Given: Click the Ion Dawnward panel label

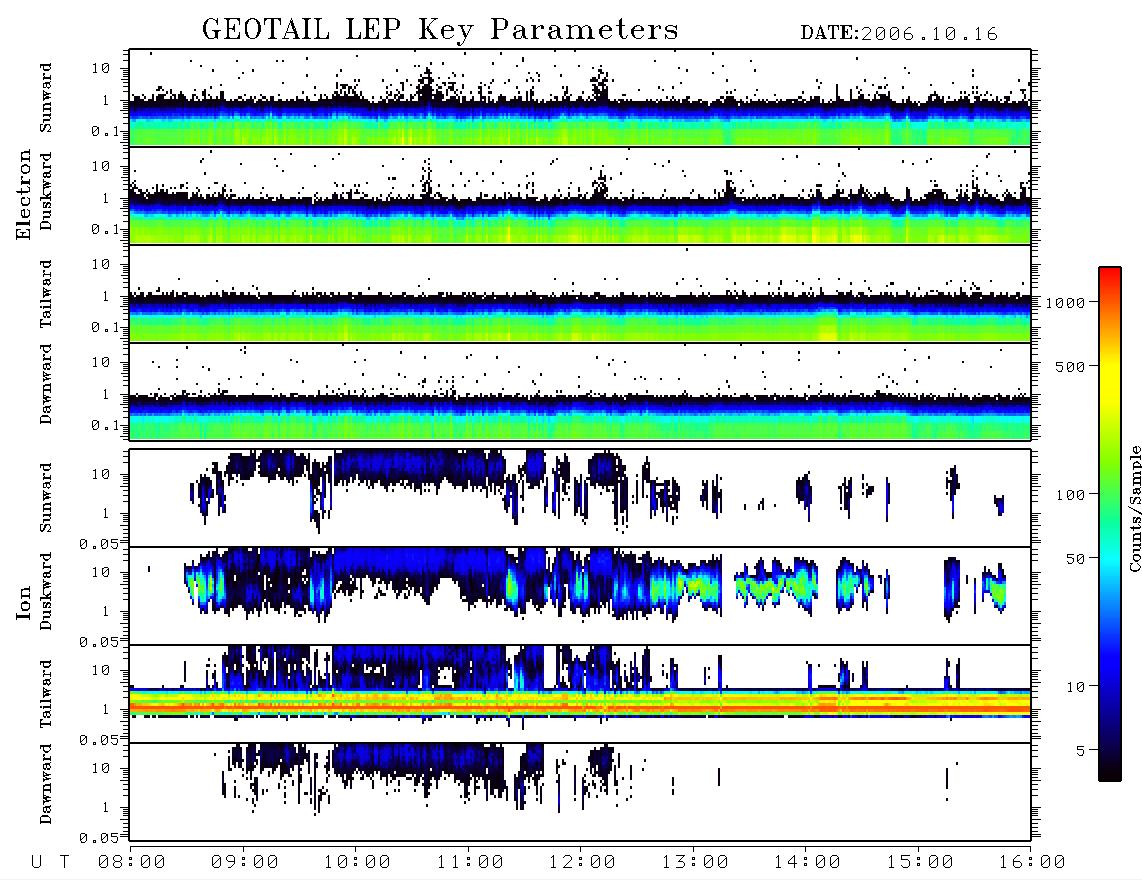Looking at the screenshot, I should (x=46, y=784).
